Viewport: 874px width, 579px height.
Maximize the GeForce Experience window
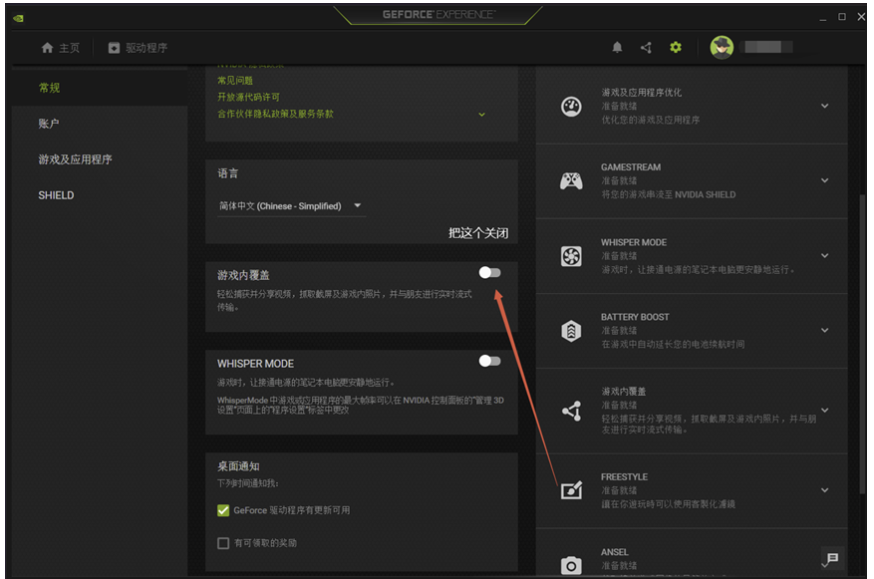[842, 17]
